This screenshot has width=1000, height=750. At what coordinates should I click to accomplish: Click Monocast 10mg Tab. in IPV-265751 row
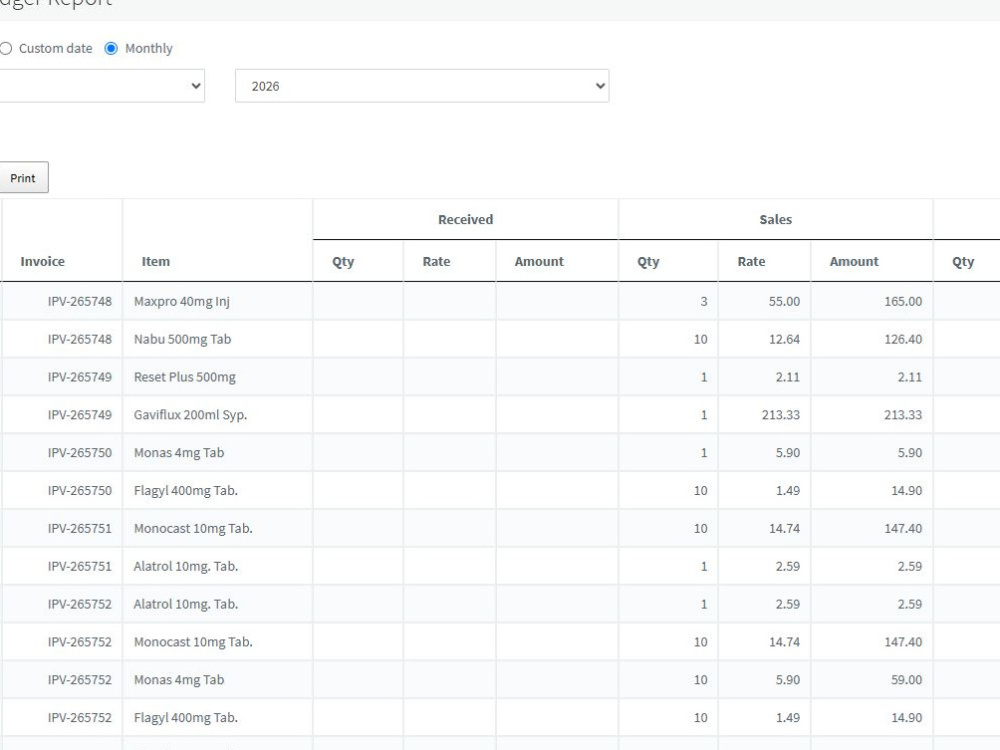[193, 528]
